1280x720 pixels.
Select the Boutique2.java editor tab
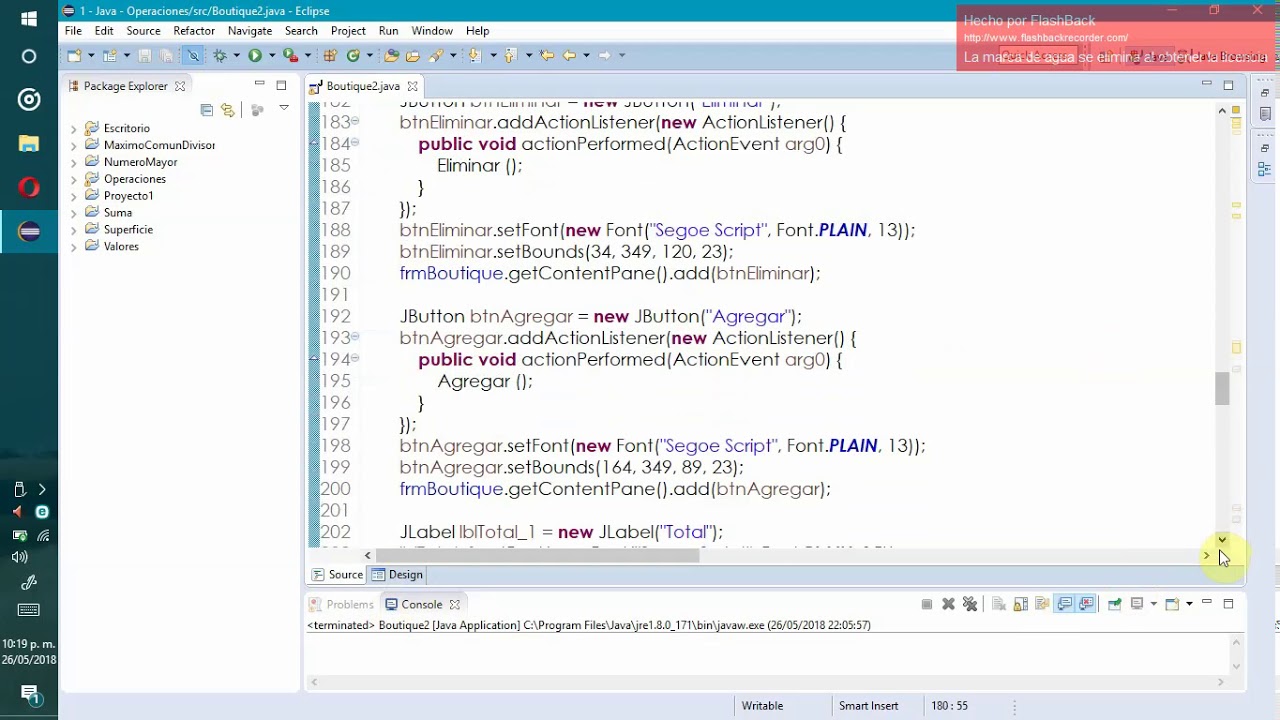(x=362, y=86)
